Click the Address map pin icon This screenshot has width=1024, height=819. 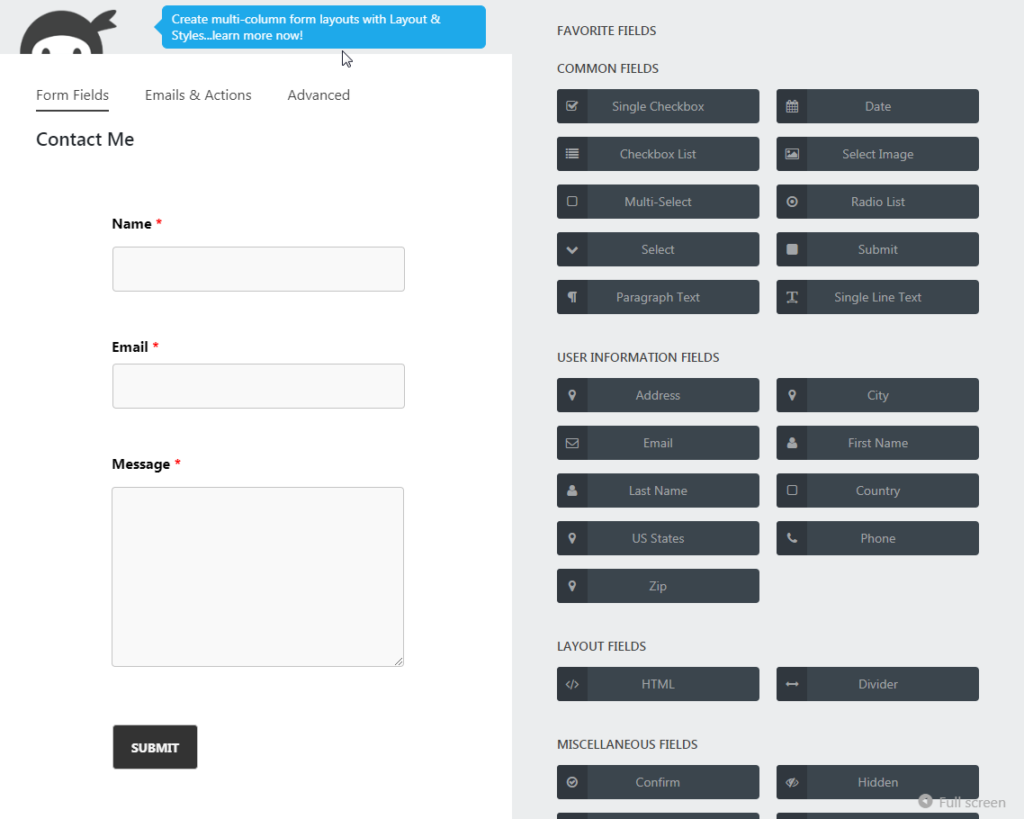click(572, 394)
